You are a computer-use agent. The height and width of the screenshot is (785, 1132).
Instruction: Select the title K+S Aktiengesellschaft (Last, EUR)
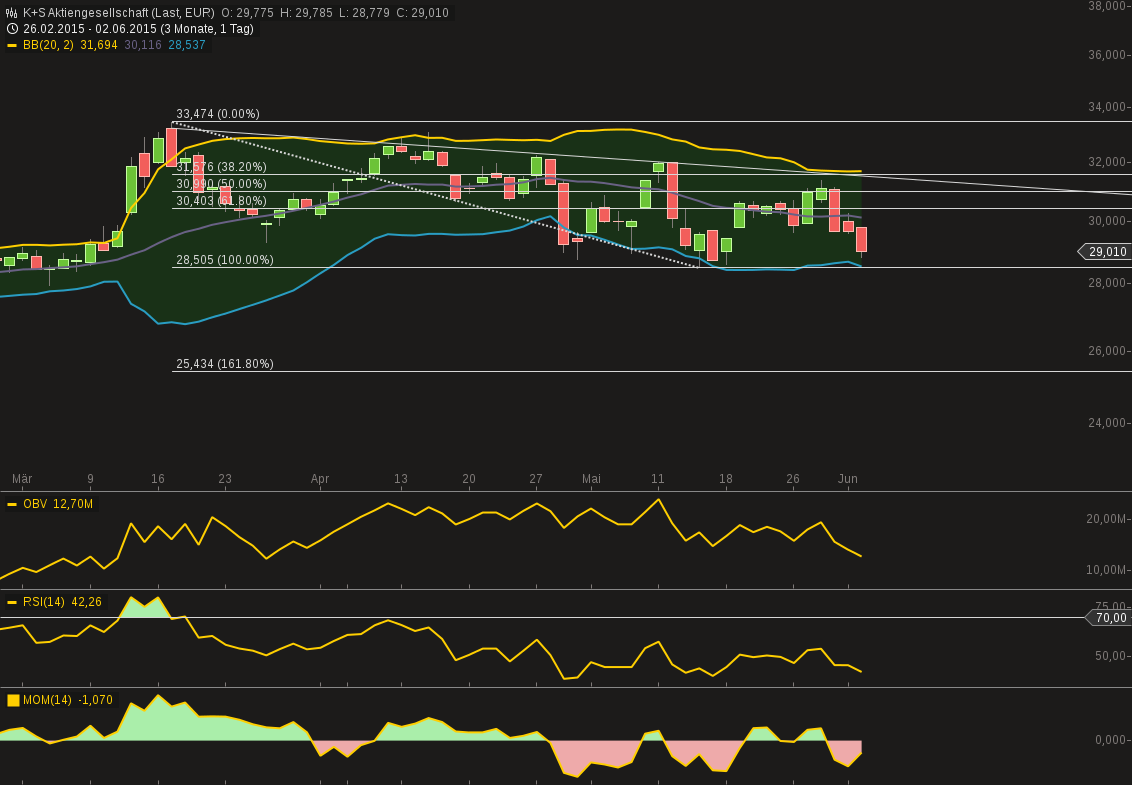pos(118,13)
